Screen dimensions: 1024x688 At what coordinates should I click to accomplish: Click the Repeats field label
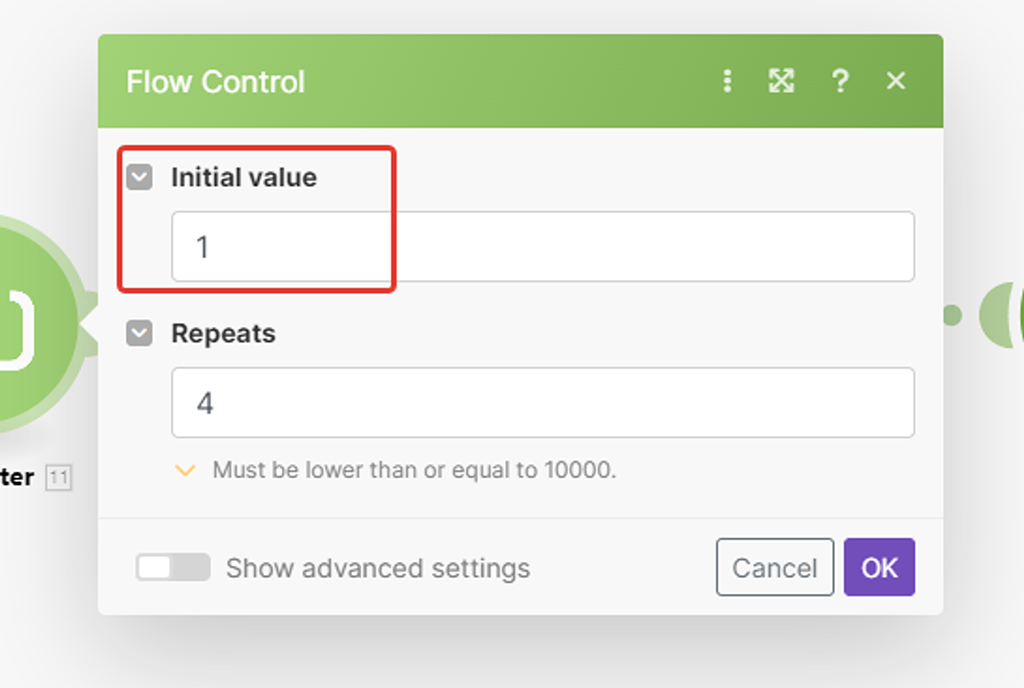pyautogui.click(x=223, y=334)
